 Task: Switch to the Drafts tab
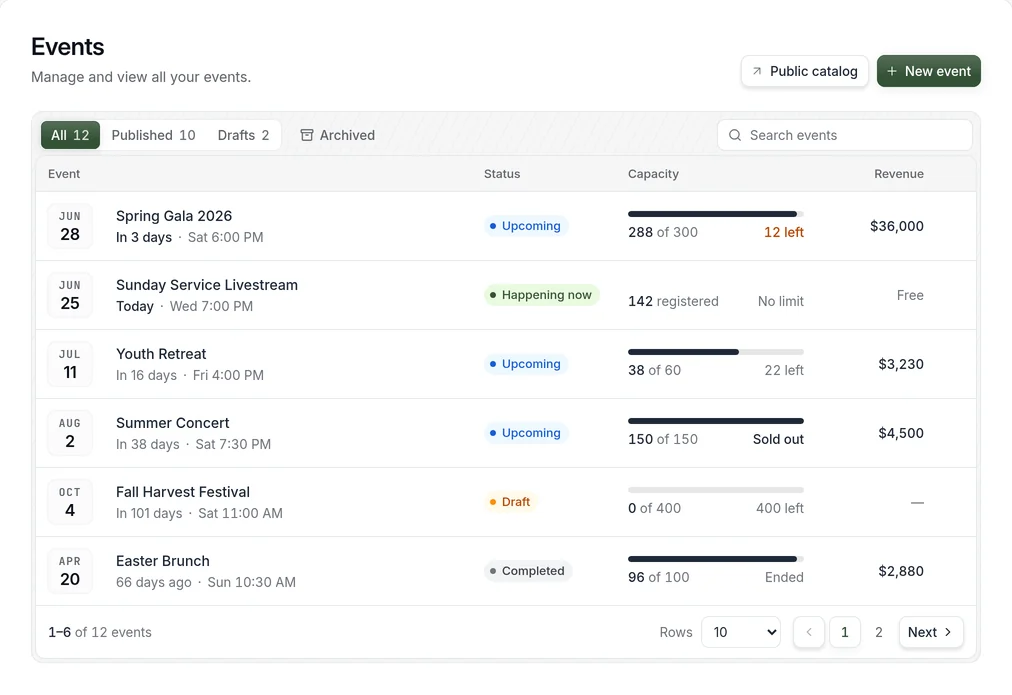[243, 135]
